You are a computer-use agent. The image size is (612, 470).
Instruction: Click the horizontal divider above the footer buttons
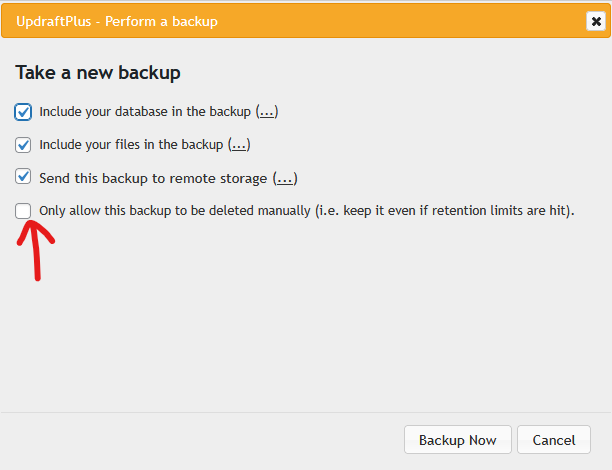[306, 411]
